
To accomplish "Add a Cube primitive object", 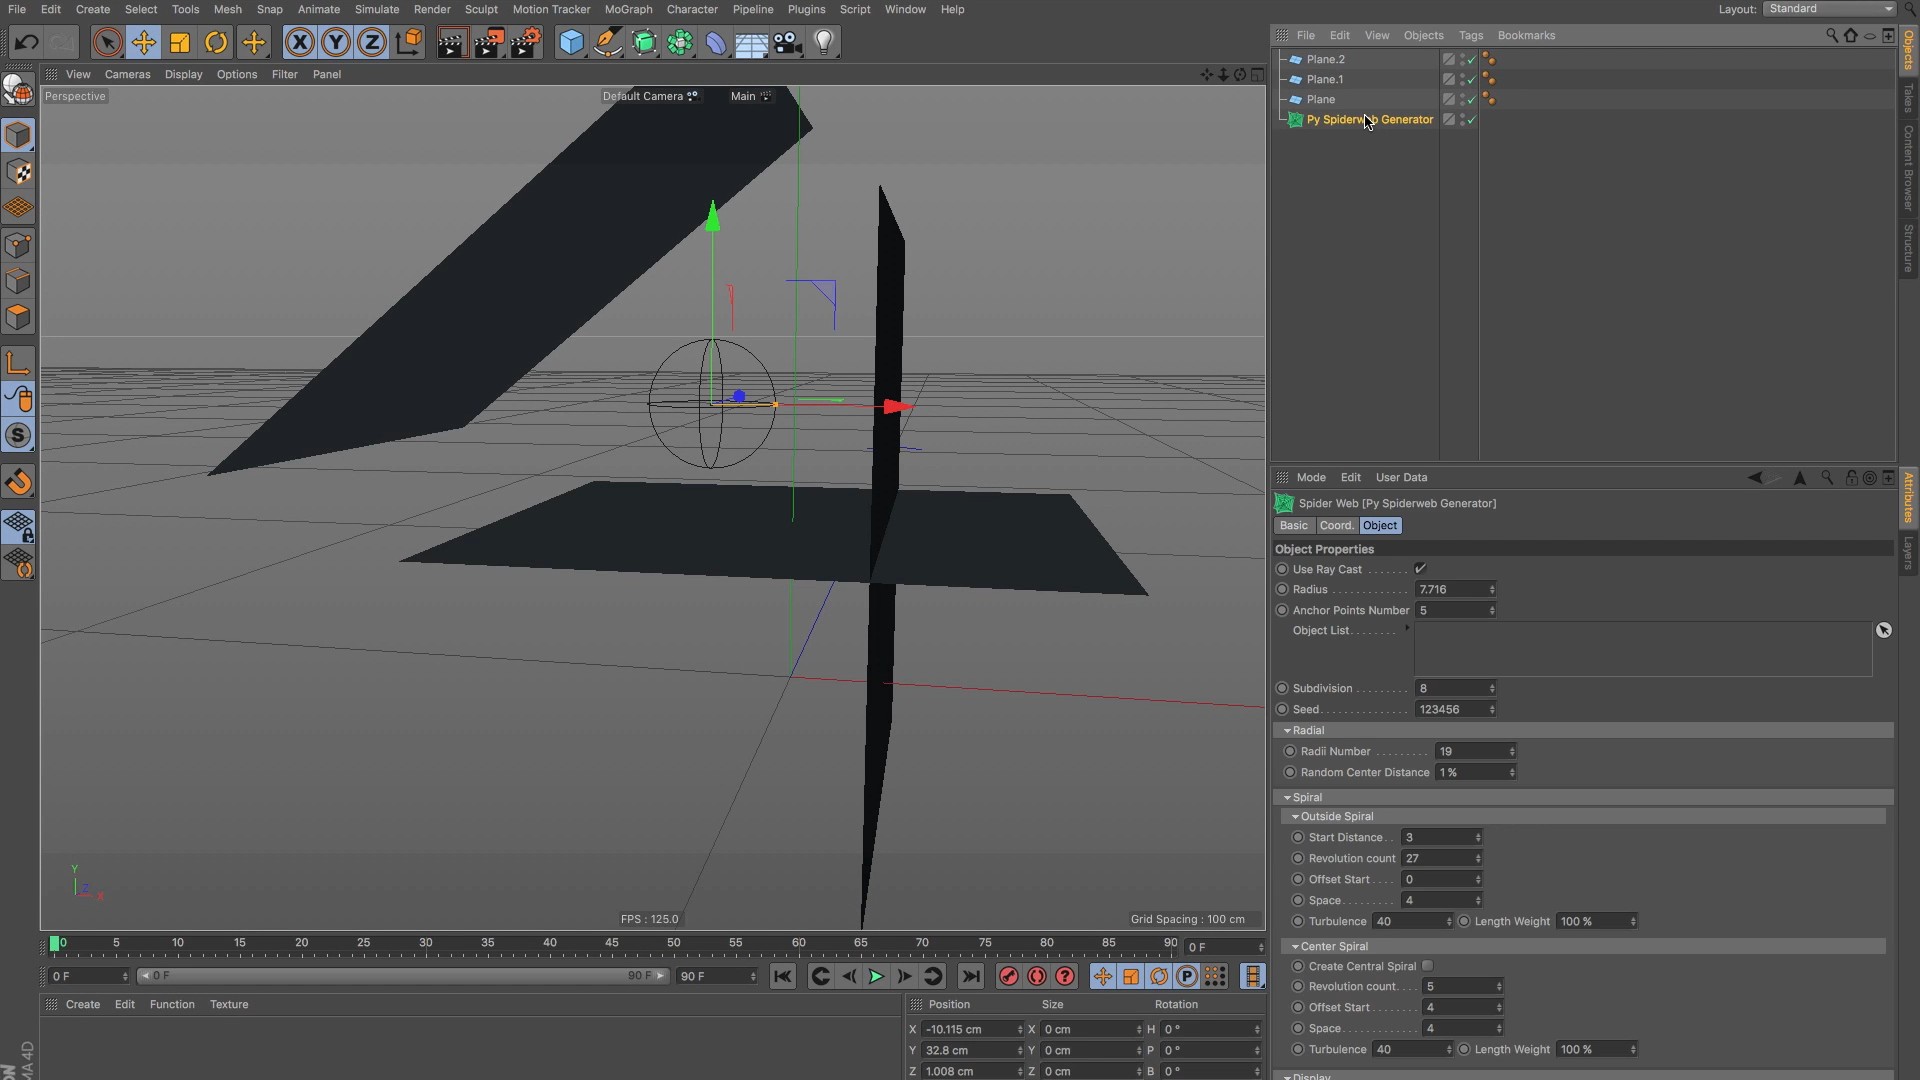I will 571,43.
